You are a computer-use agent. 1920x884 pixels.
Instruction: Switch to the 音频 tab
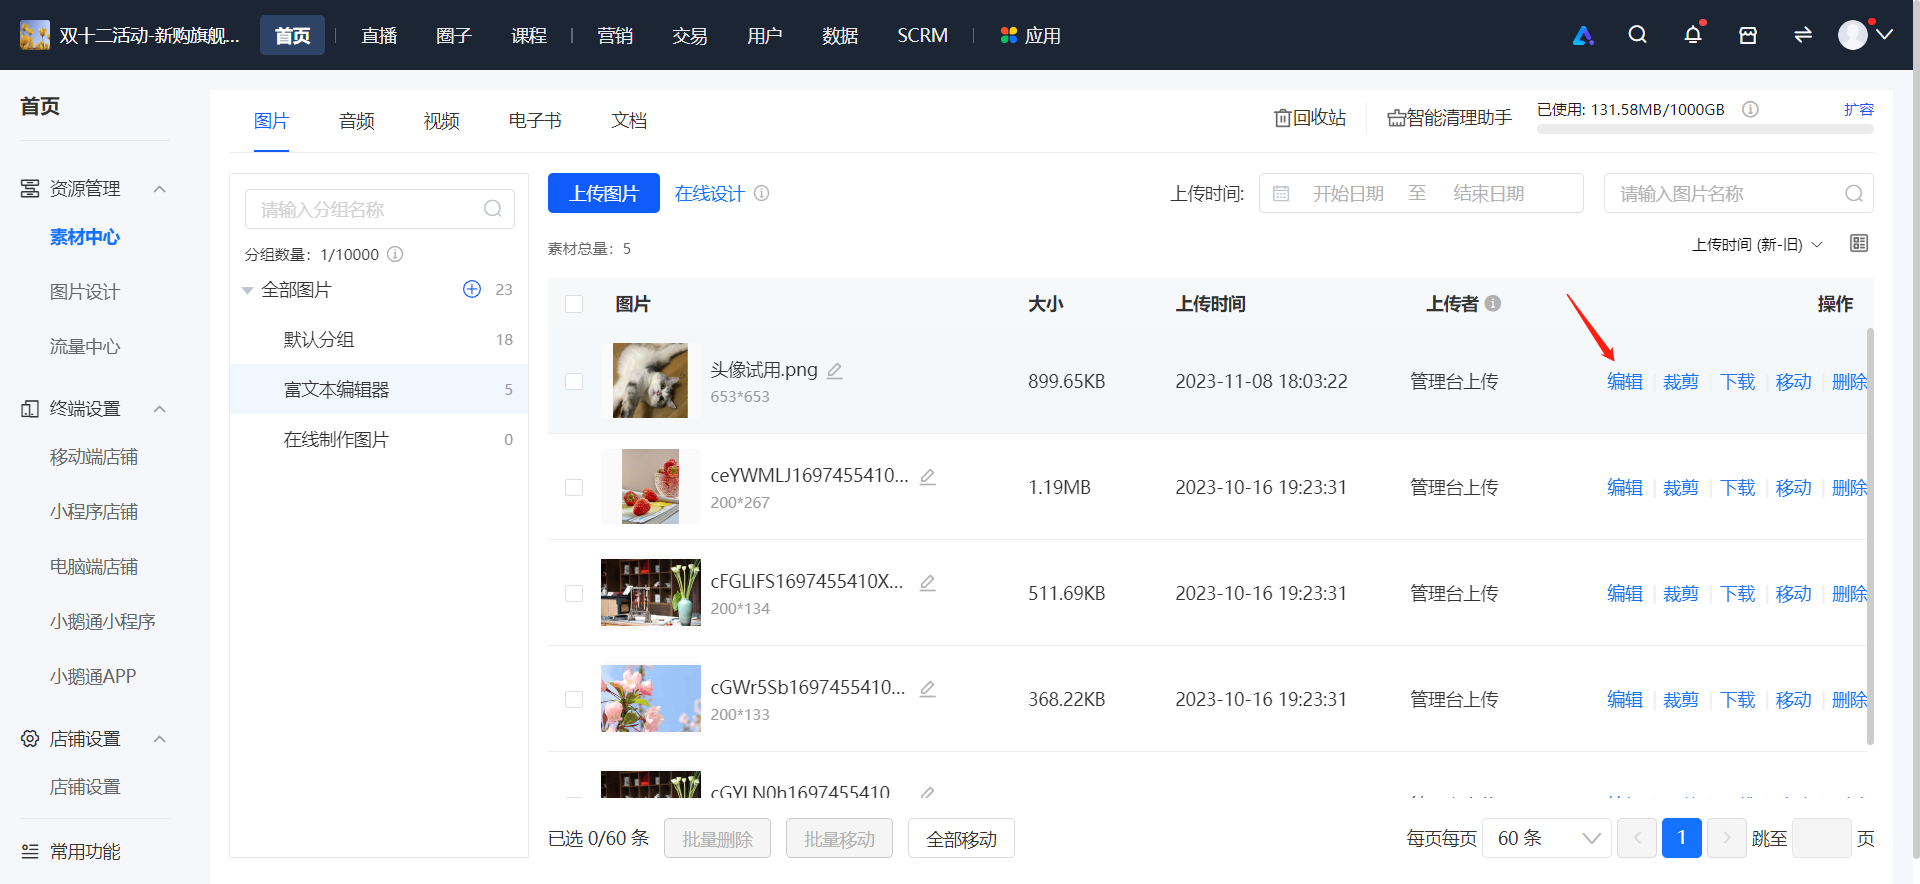[x=357, y=121]
